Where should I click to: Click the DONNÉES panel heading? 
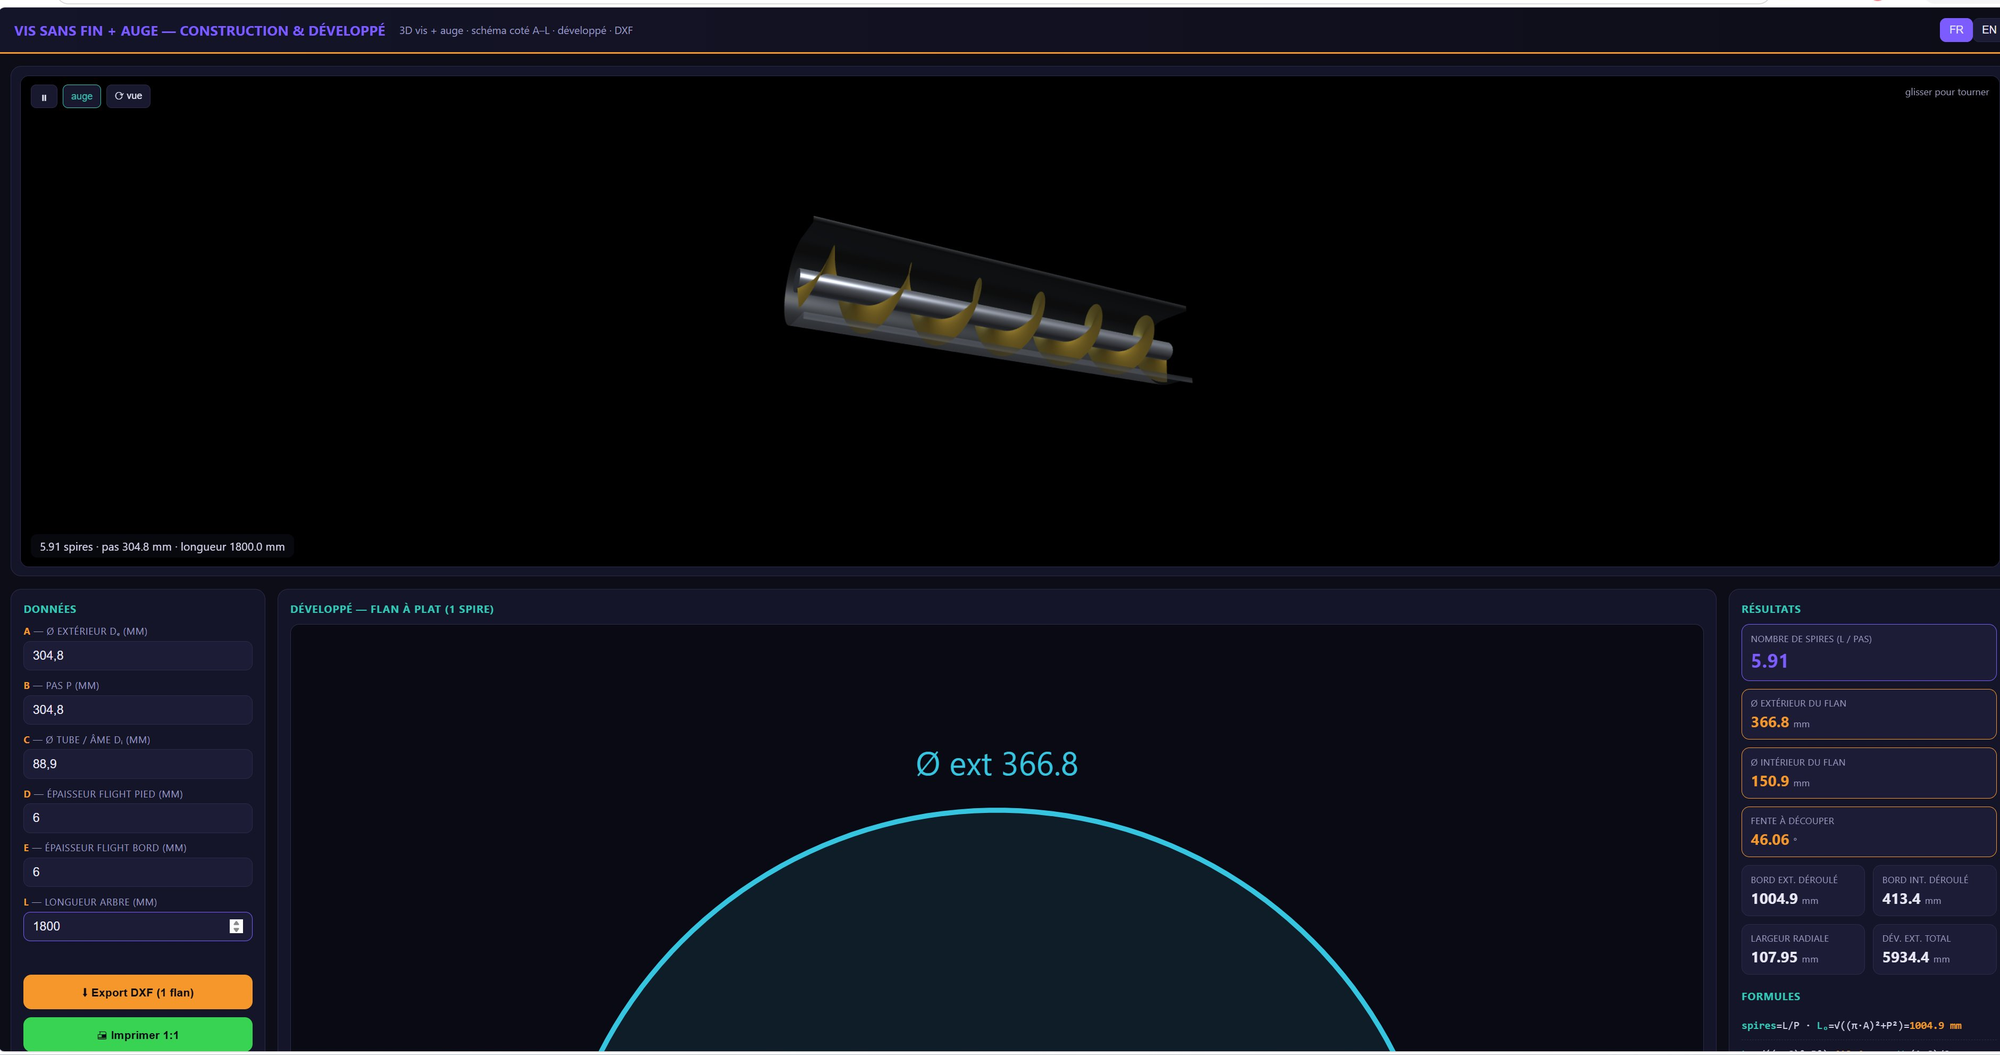(x=50, y=609)
